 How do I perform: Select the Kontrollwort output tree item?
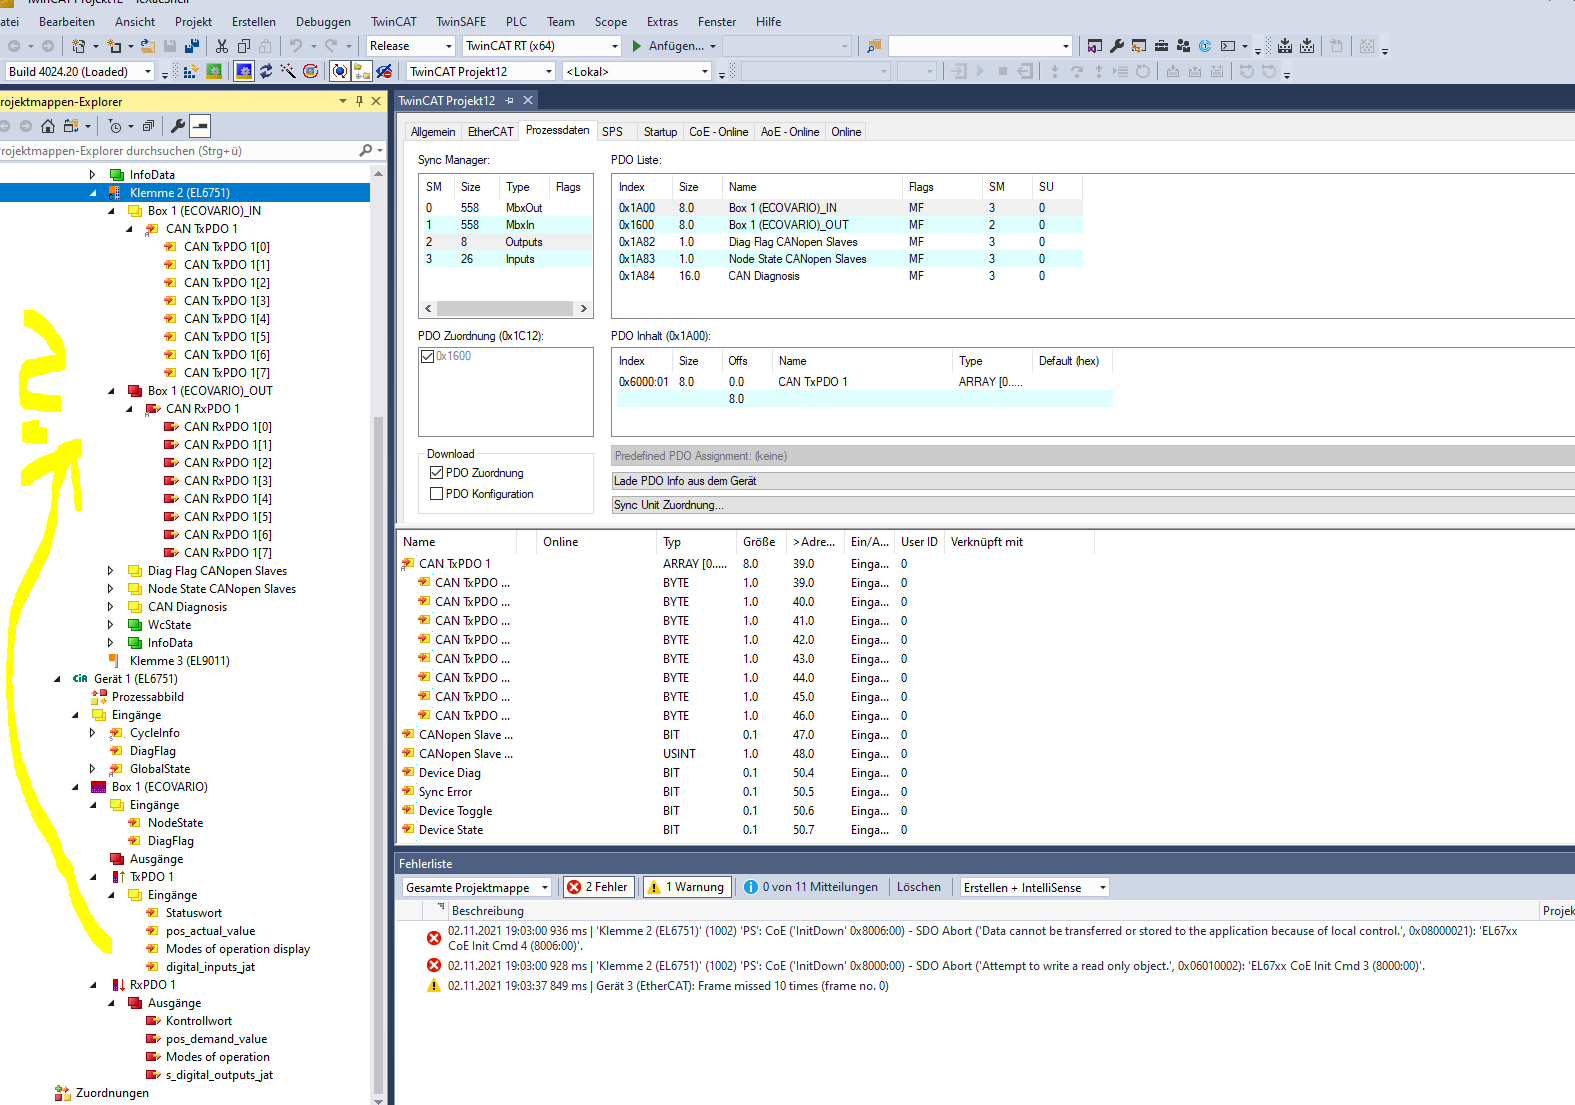(198, 1021)
